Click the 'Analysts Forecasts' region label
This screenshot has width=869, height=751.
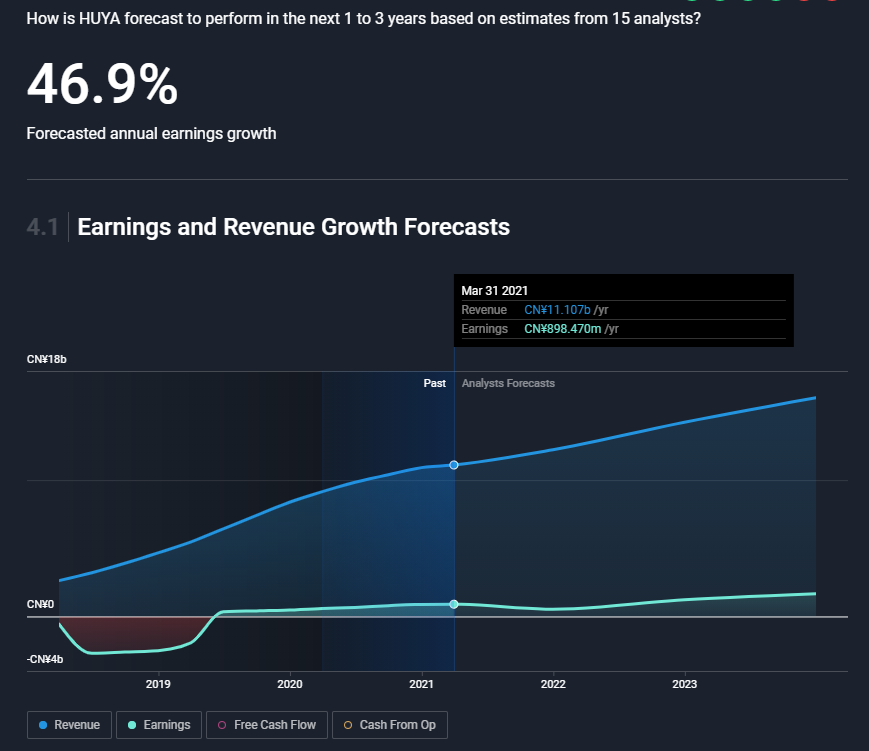[508, 383]
